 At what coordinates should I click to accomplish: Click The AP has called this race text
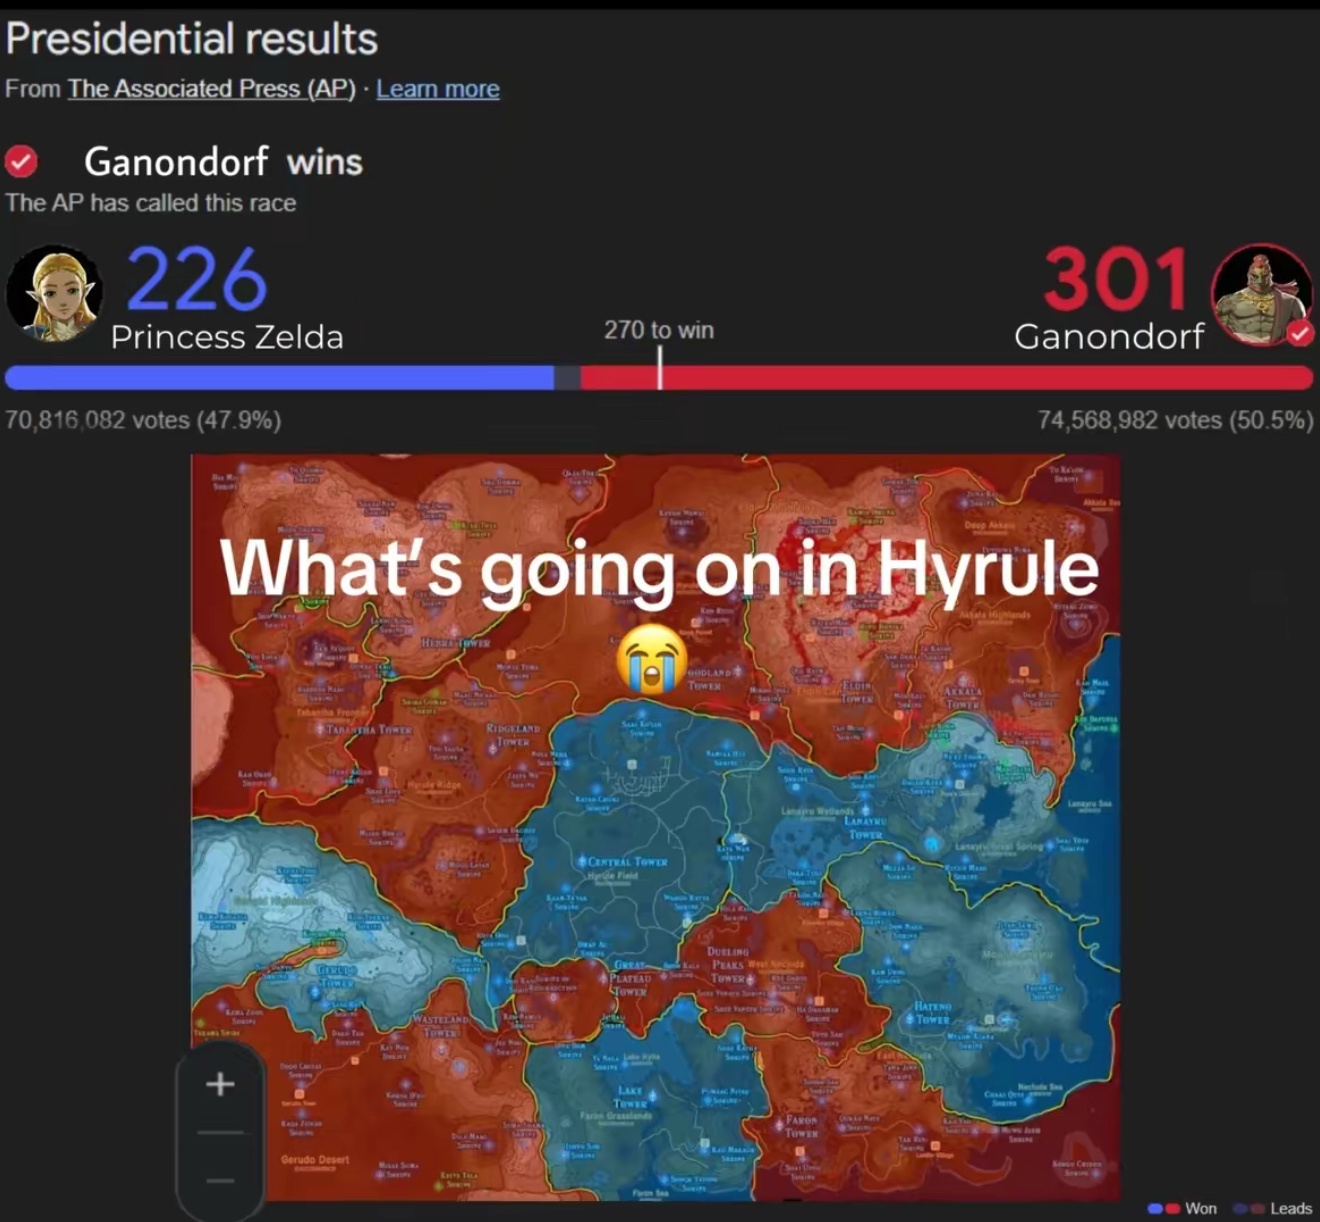(x=151, y=203)
